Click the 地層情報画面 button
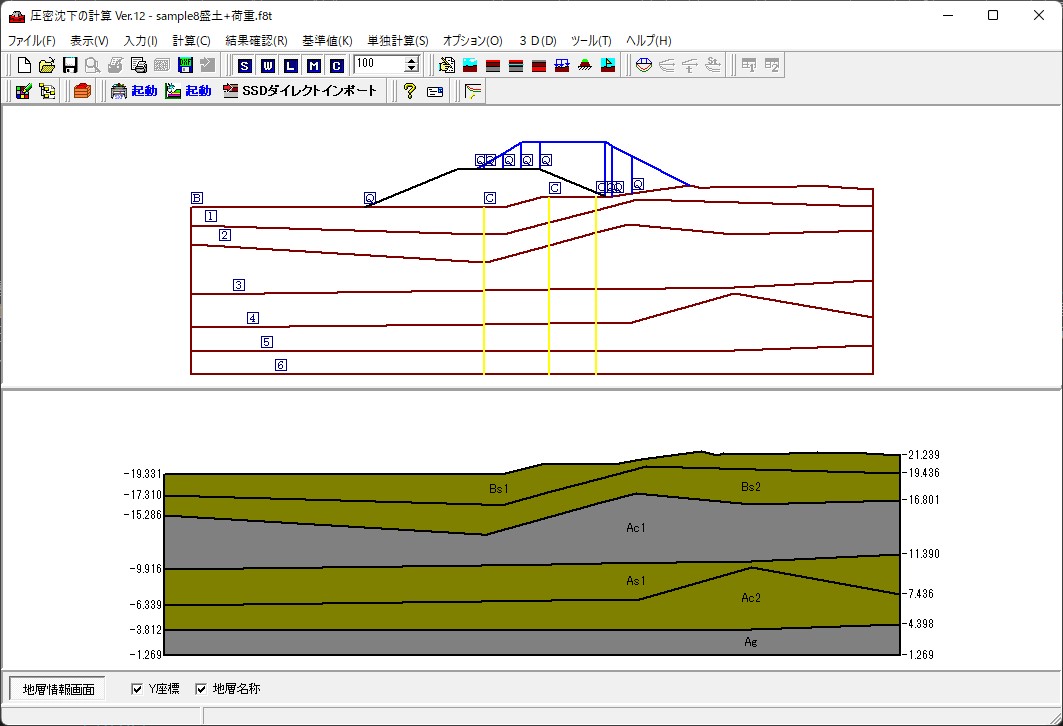This screenshot has width=1063, height=726. 58,689
